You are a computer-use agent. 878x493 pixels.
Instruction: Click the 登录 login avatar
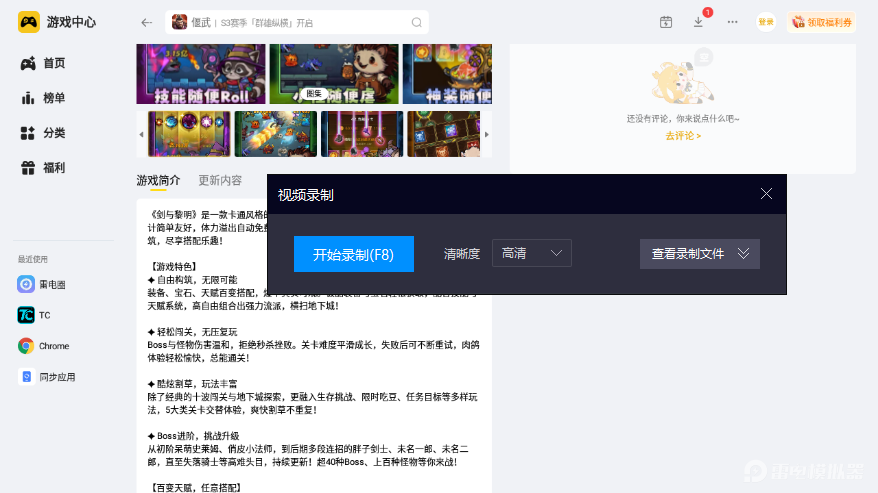click(766, 22)
